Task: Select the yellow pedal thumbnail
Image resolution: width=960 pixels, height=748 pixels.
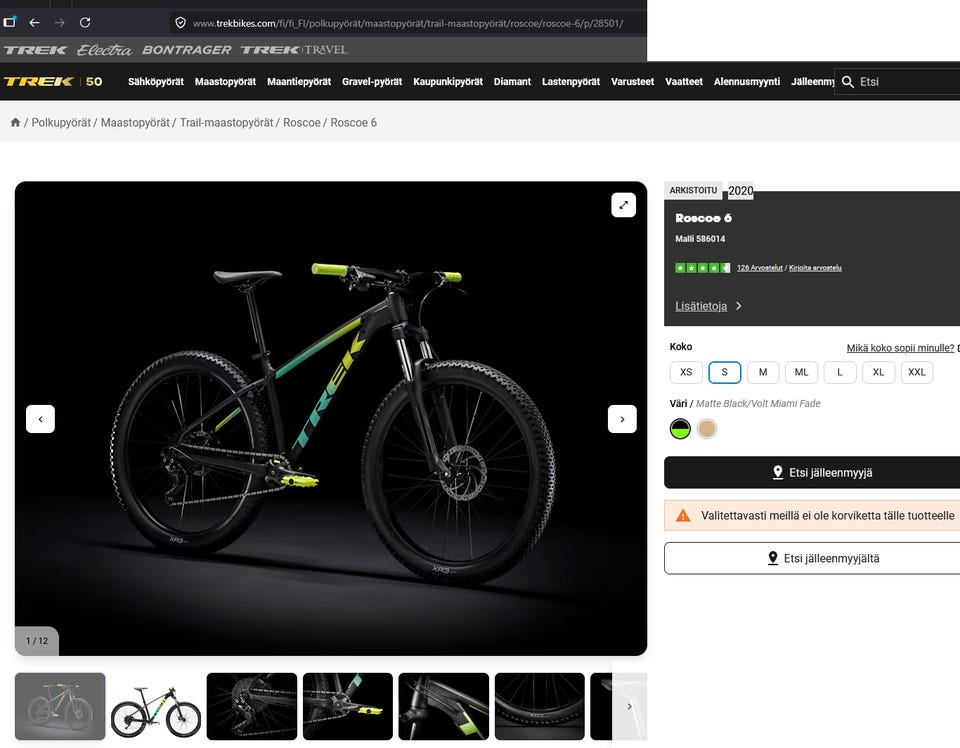Action: (x=348, y=706)
